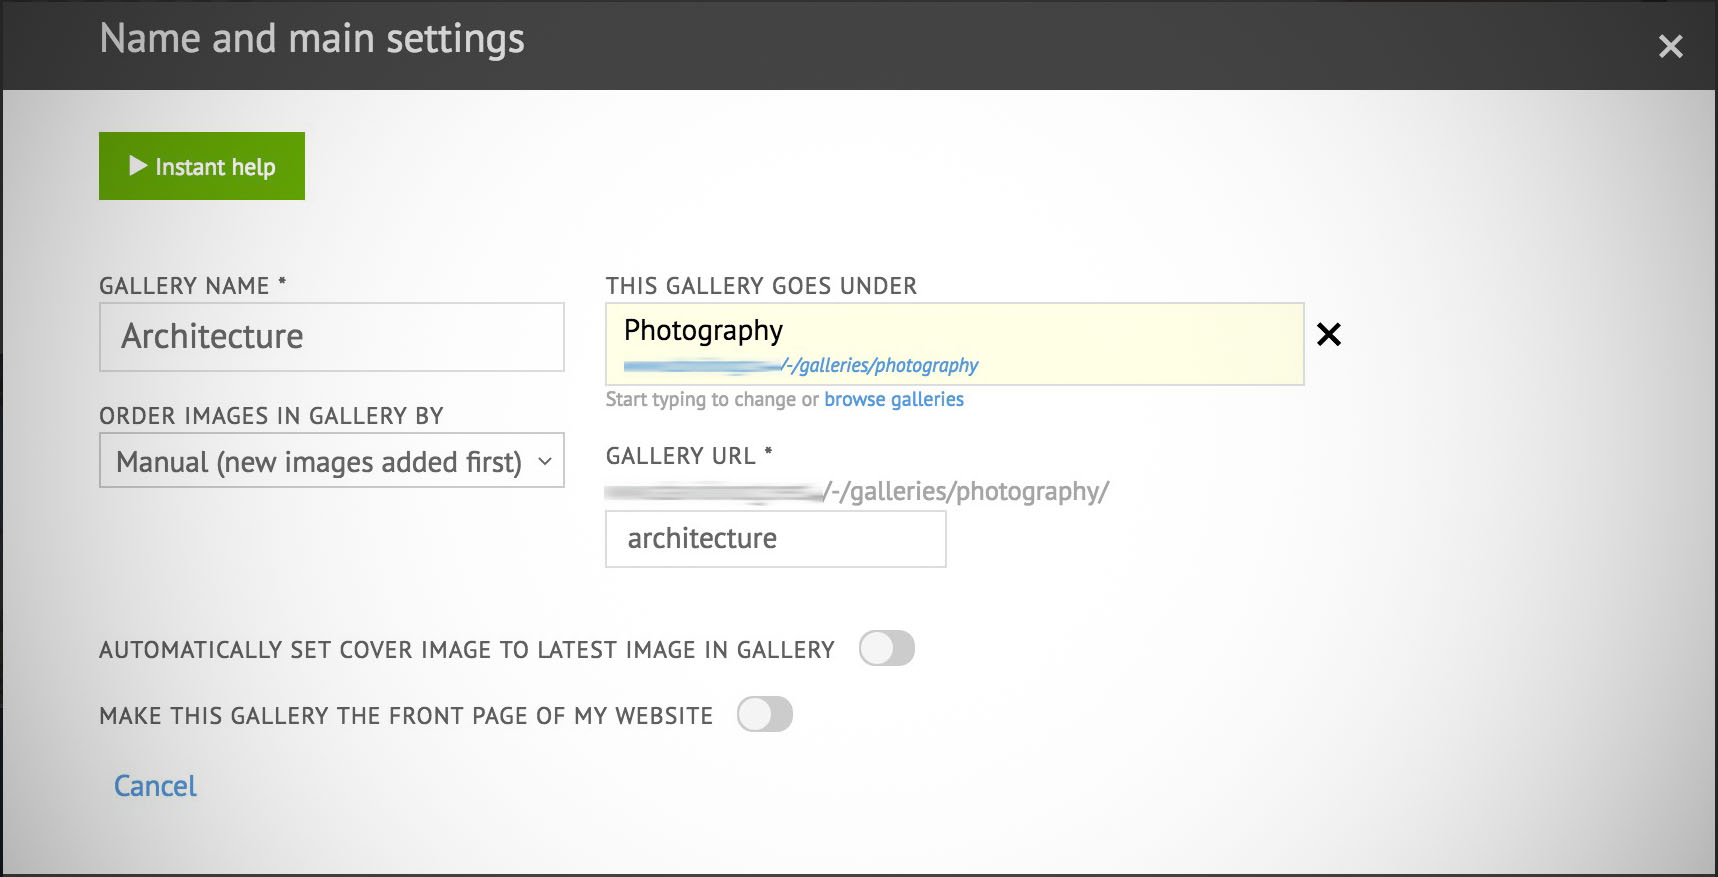
Task: Follow the browse galleries link
Action: pos(893,399)
